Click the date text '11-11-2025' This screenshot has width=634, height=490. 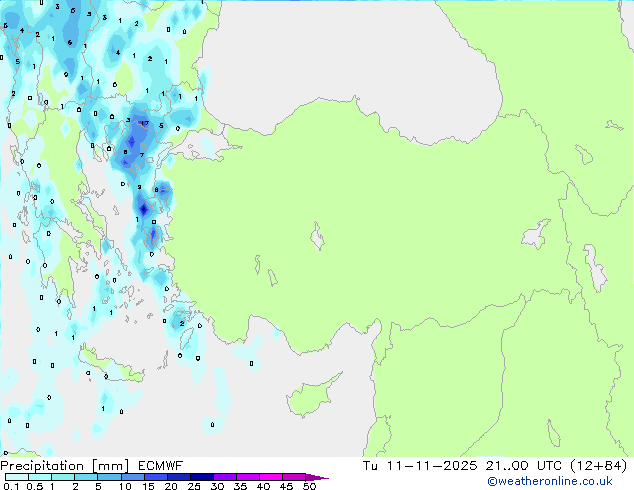432,466
